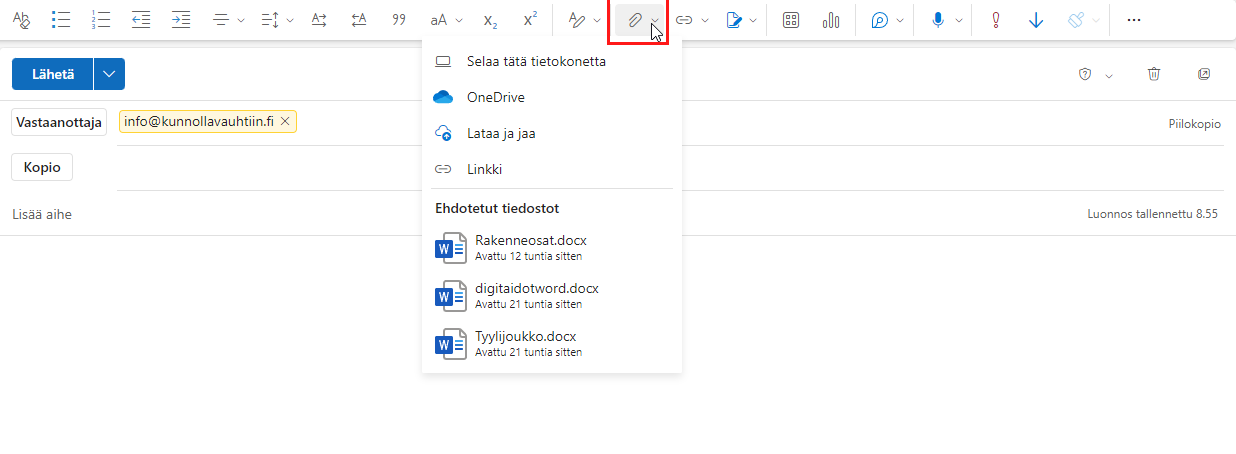
Task: Pop out message to new window
Action: tap(1204, 74)
